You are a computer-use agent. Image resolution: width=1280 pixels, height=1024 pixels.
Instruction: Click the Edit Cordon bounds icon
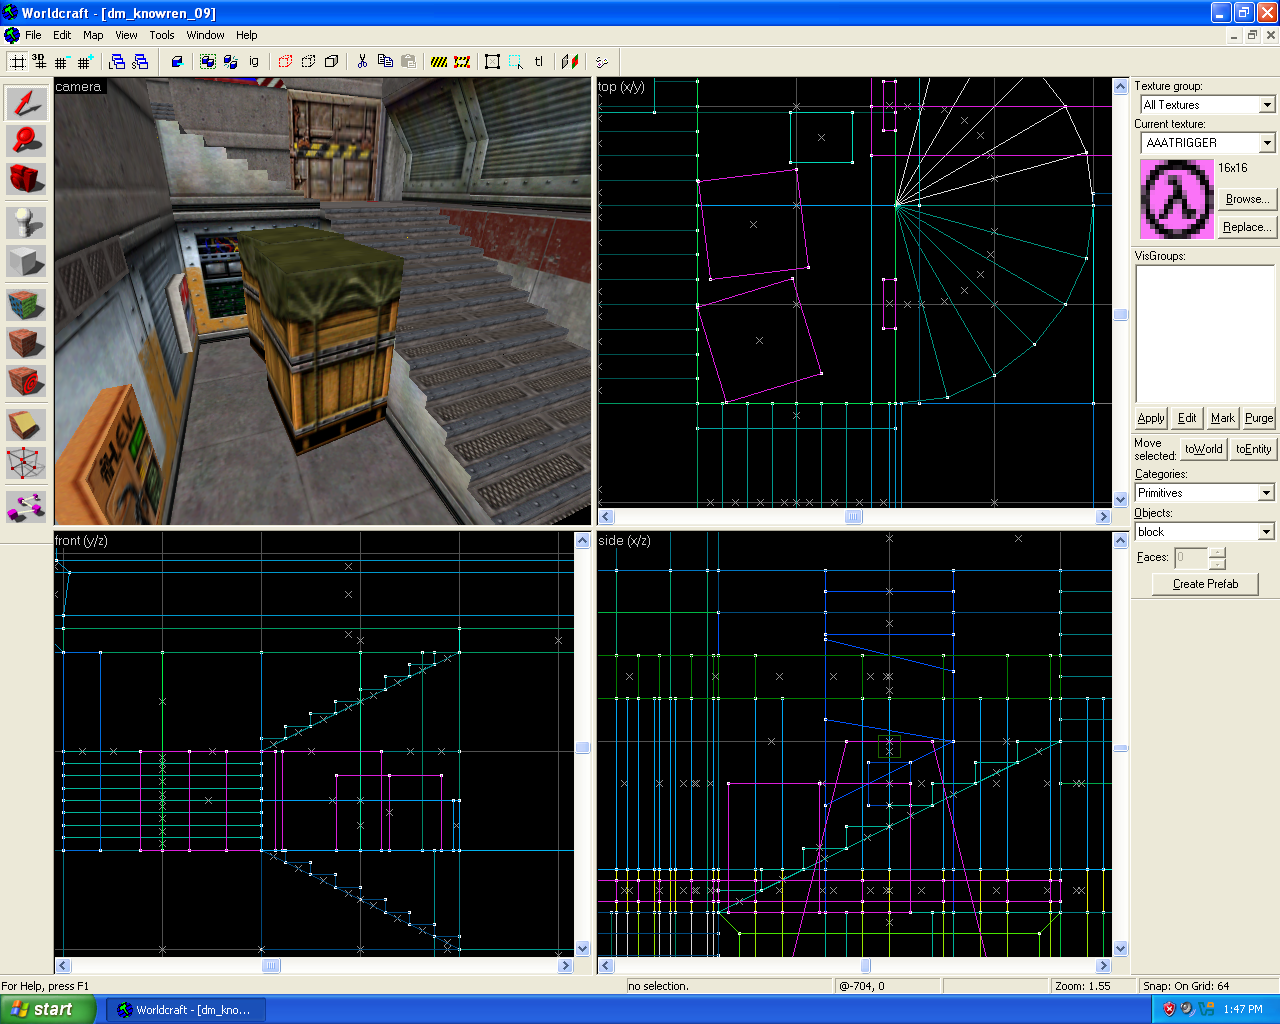point(462,61)
